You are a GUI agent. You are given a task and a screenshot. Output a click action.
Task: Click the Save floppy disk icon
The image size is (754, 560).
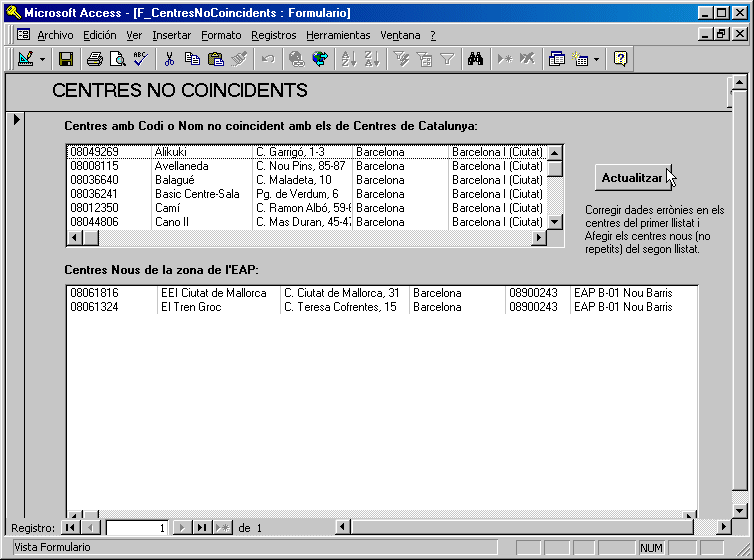(65, 59)
